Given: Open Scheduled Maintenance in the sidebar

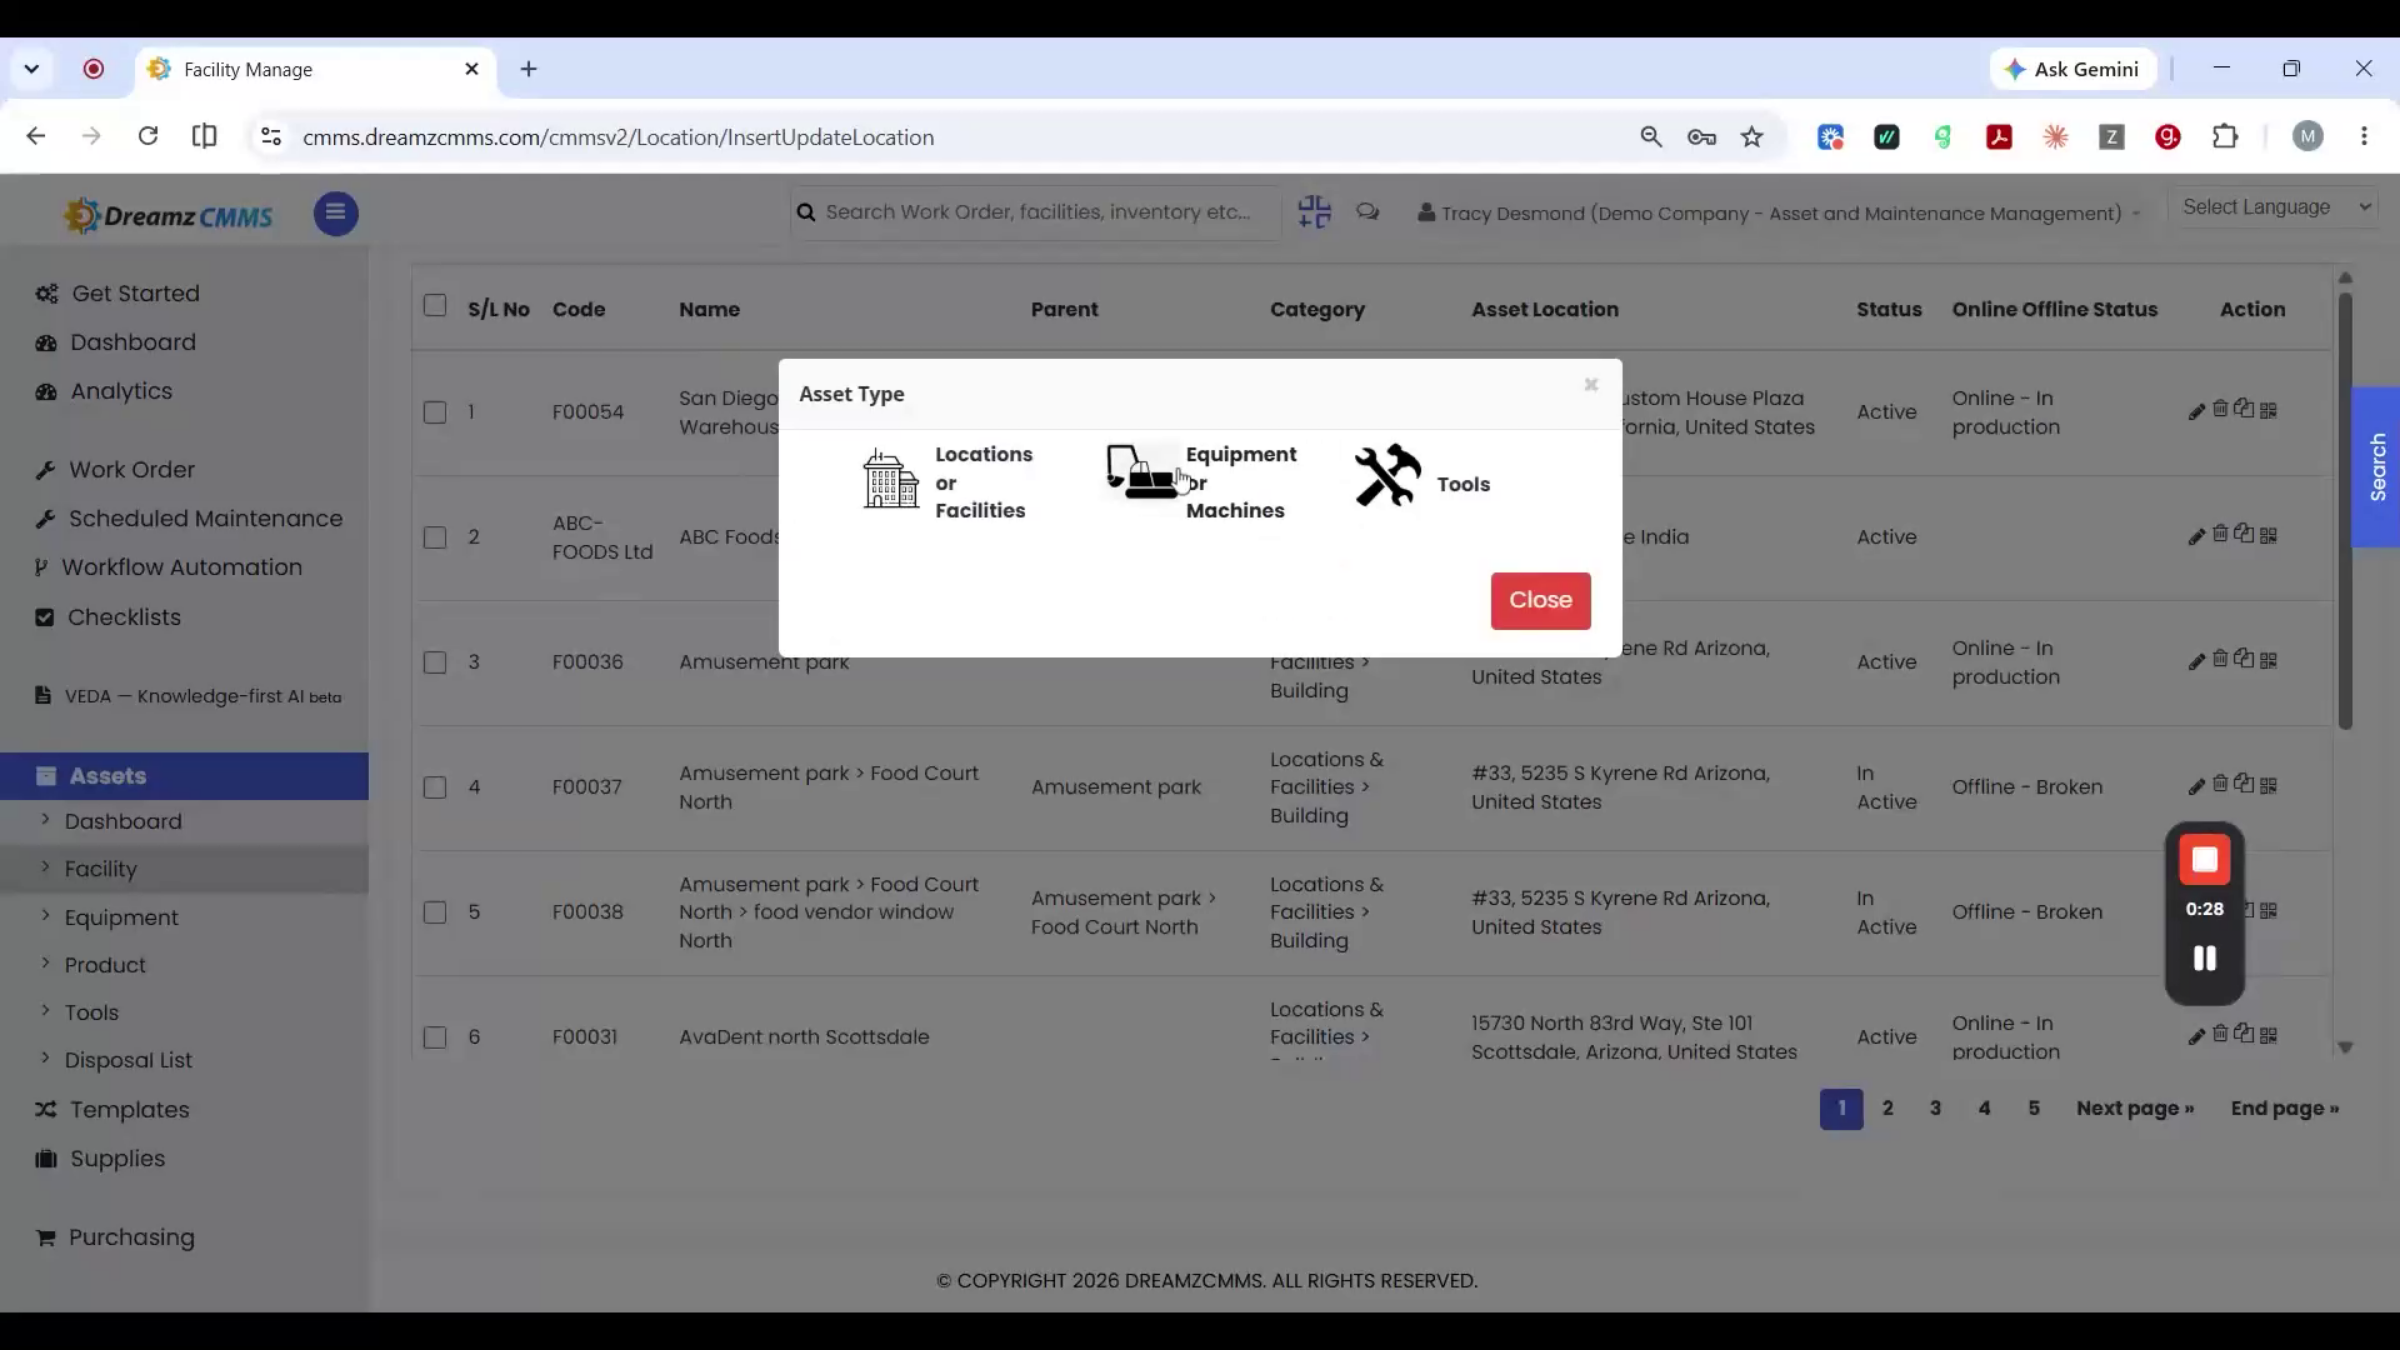Looking at the screenshot, I should click(188, 518).
